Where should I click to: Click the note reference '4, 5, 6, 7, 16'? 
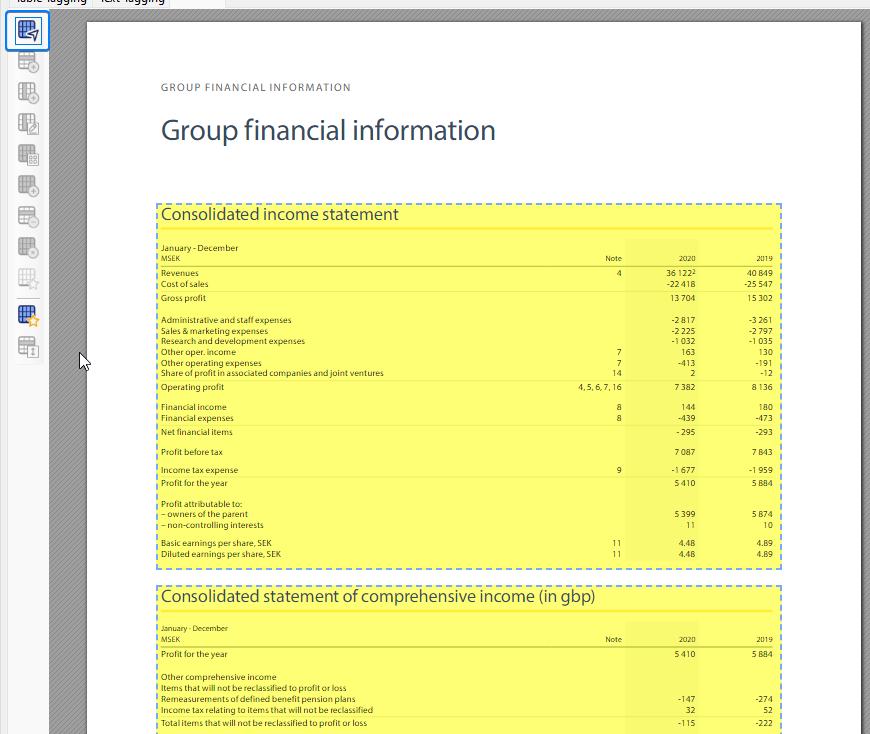pyautogui.click(x=600, y=387)
